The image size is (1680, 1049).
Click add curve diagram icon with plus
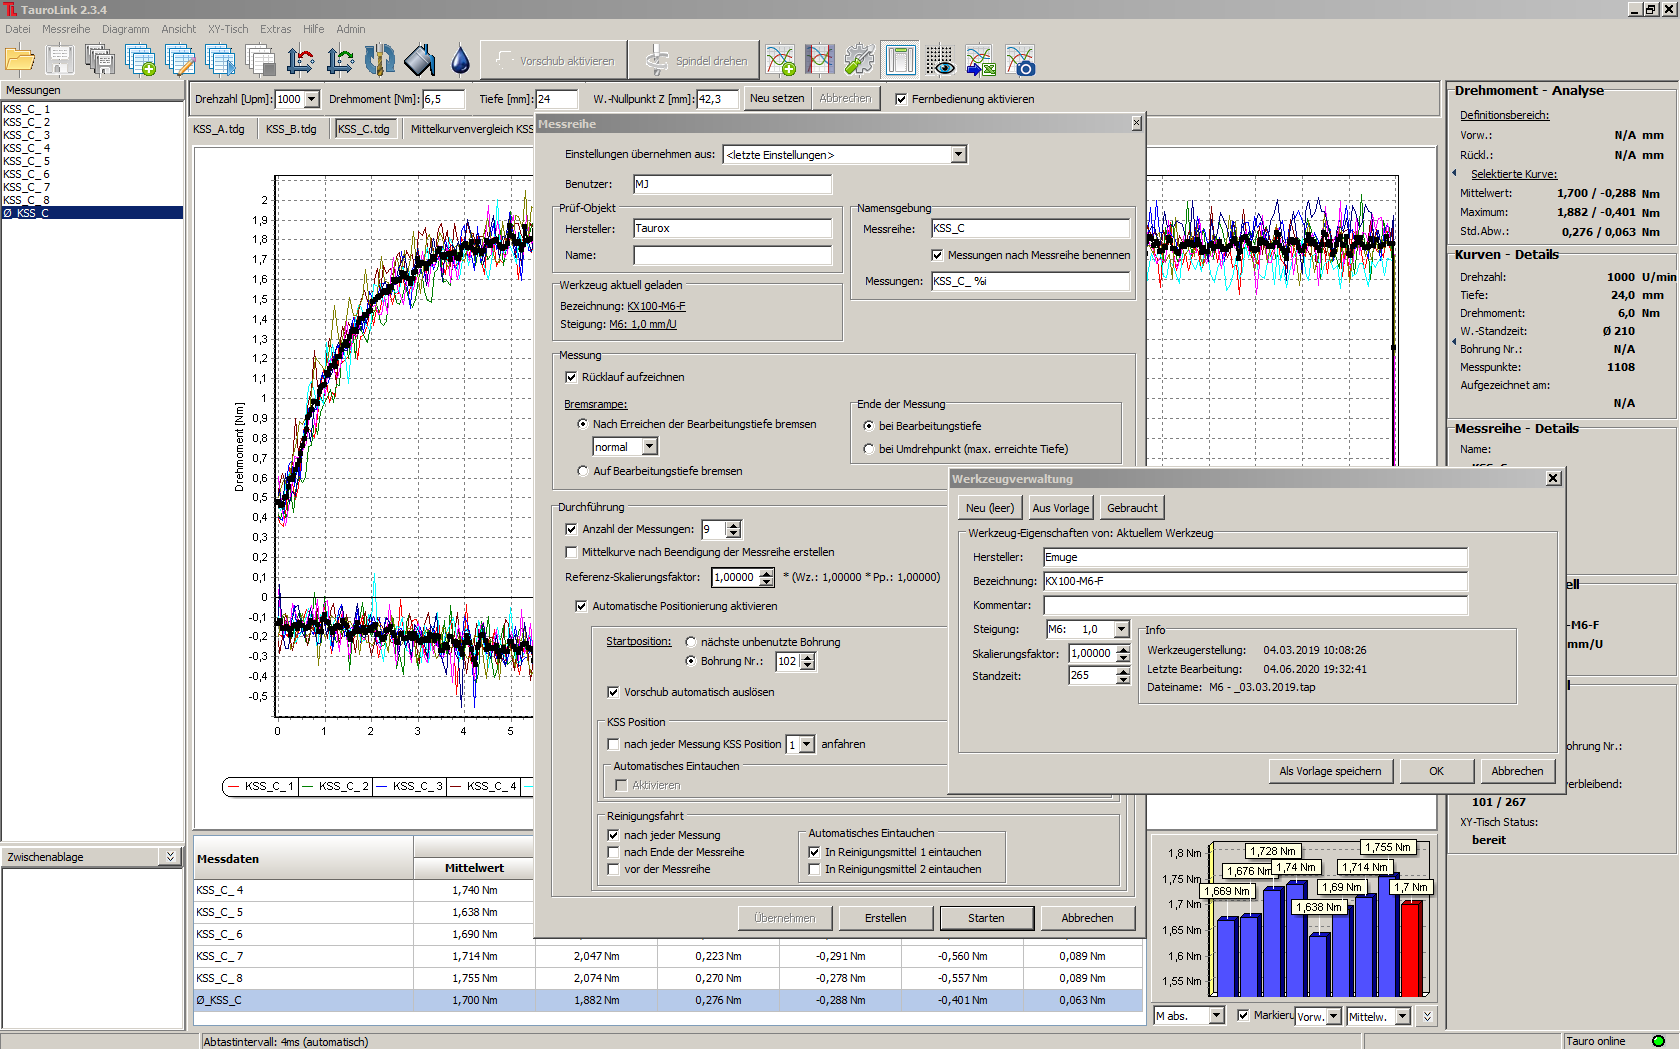[780, 60]
